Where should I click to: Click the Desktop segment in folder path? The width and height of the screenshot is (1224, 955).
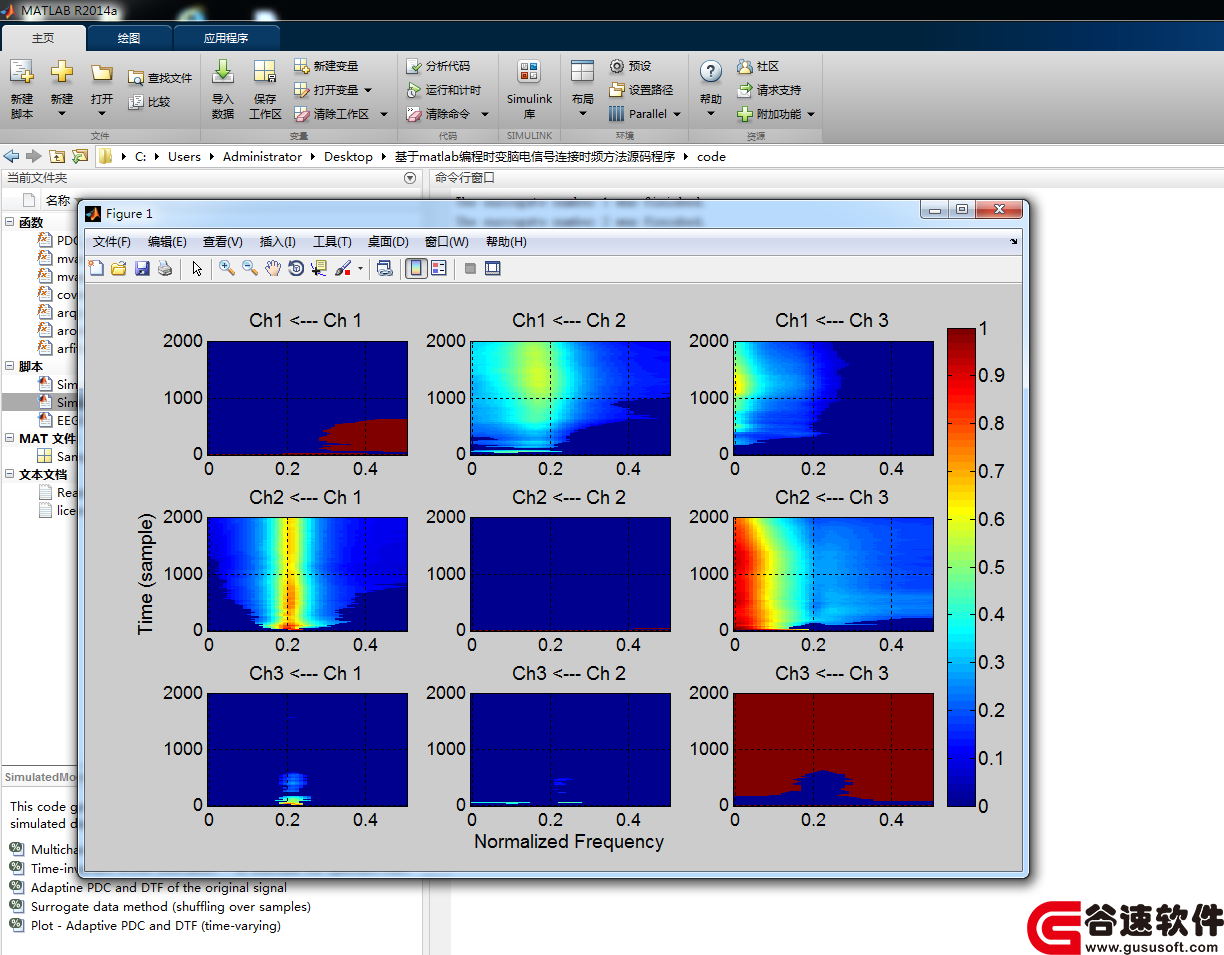[348, 156]
